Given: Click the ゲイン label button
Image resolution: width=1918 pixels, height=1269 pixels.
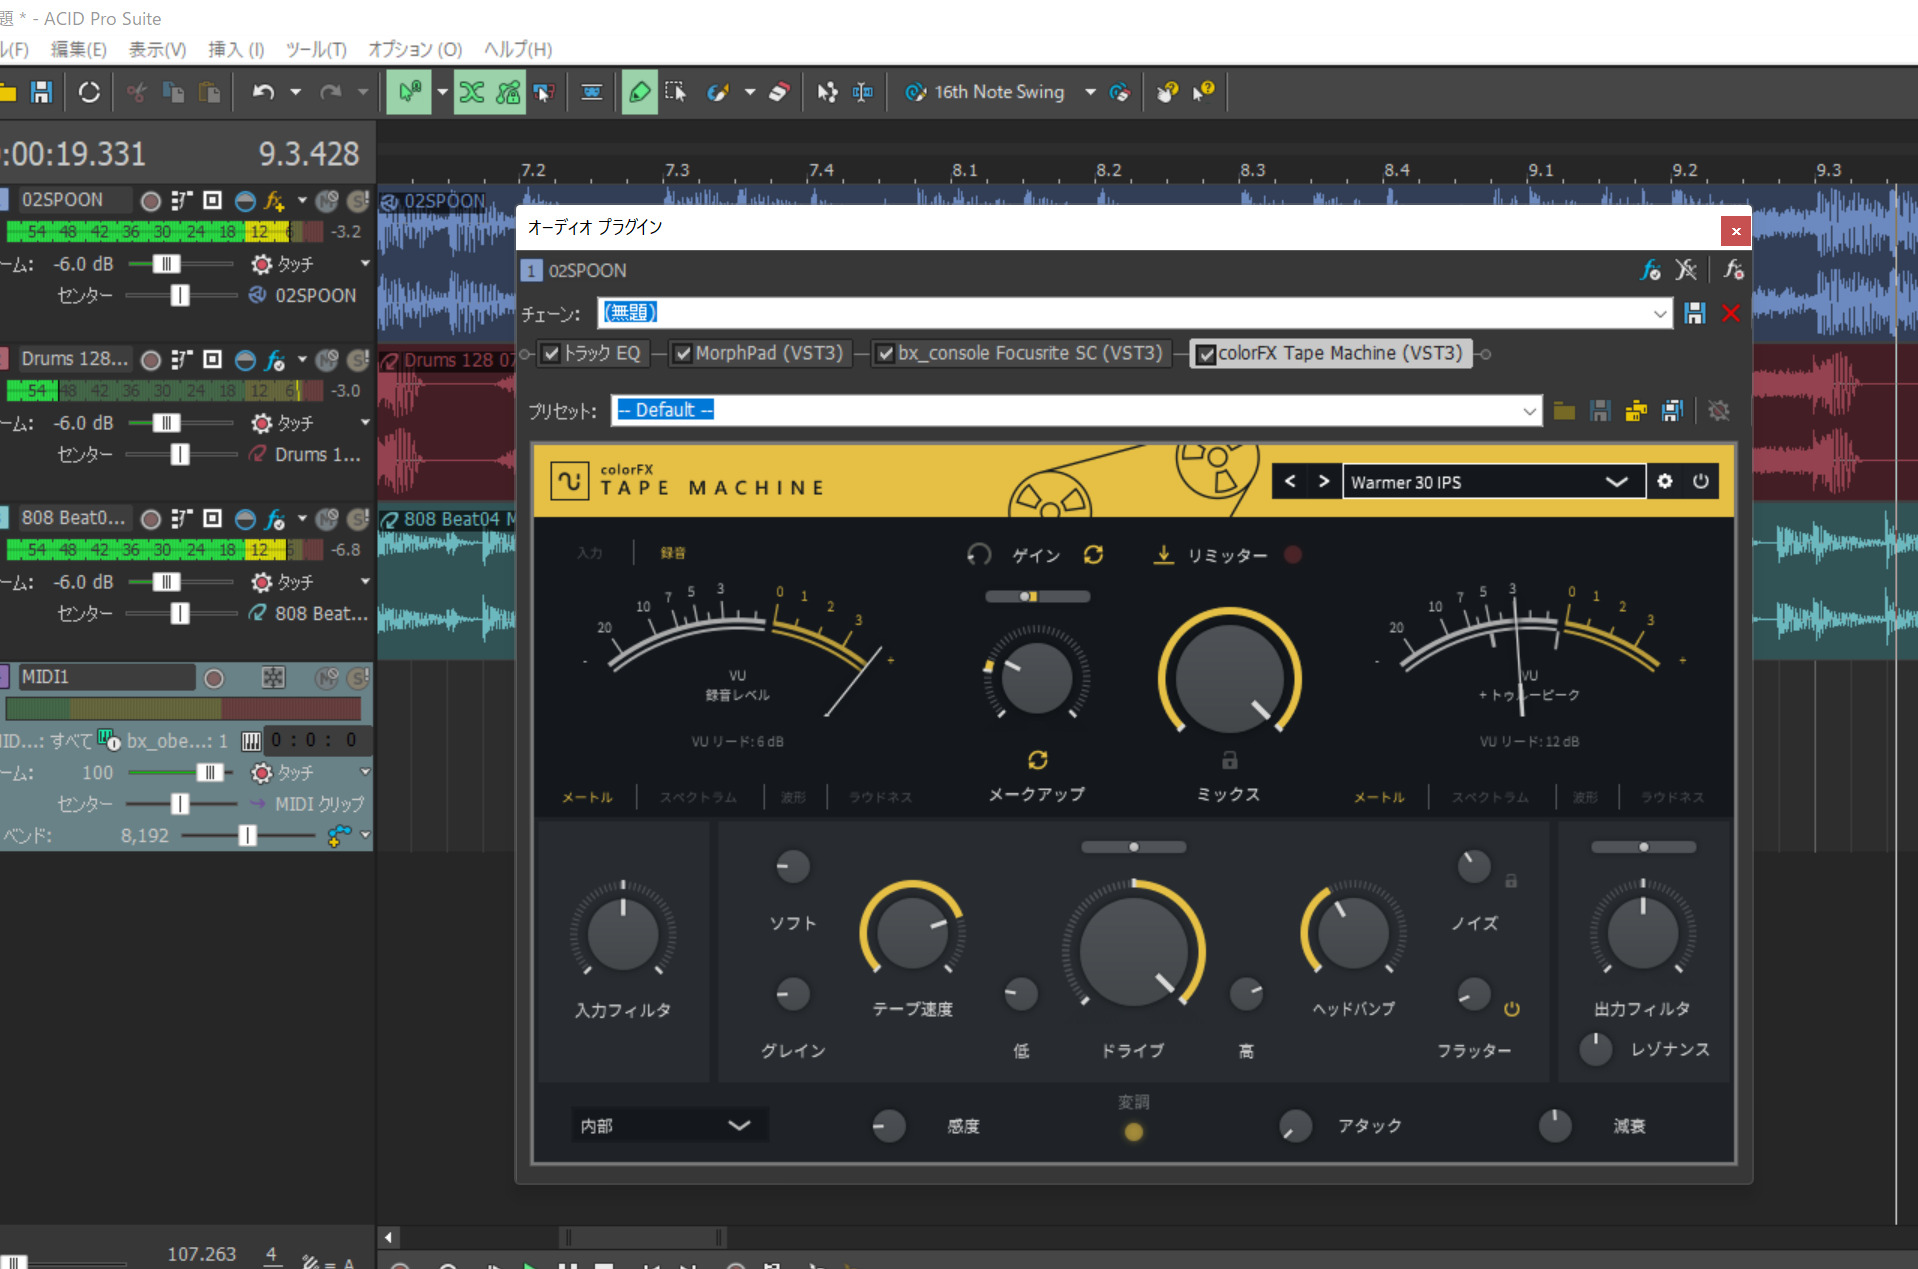Looking at the screenshot, I should tap(1036, 555).
